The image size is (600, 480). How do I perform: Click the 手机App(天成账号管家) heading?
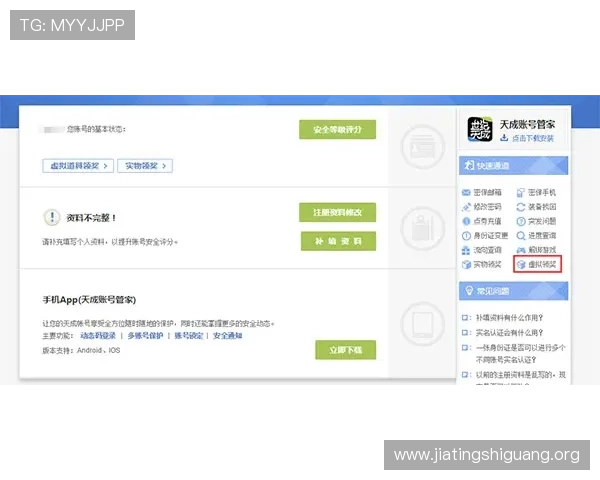click(x=89, y=300)
